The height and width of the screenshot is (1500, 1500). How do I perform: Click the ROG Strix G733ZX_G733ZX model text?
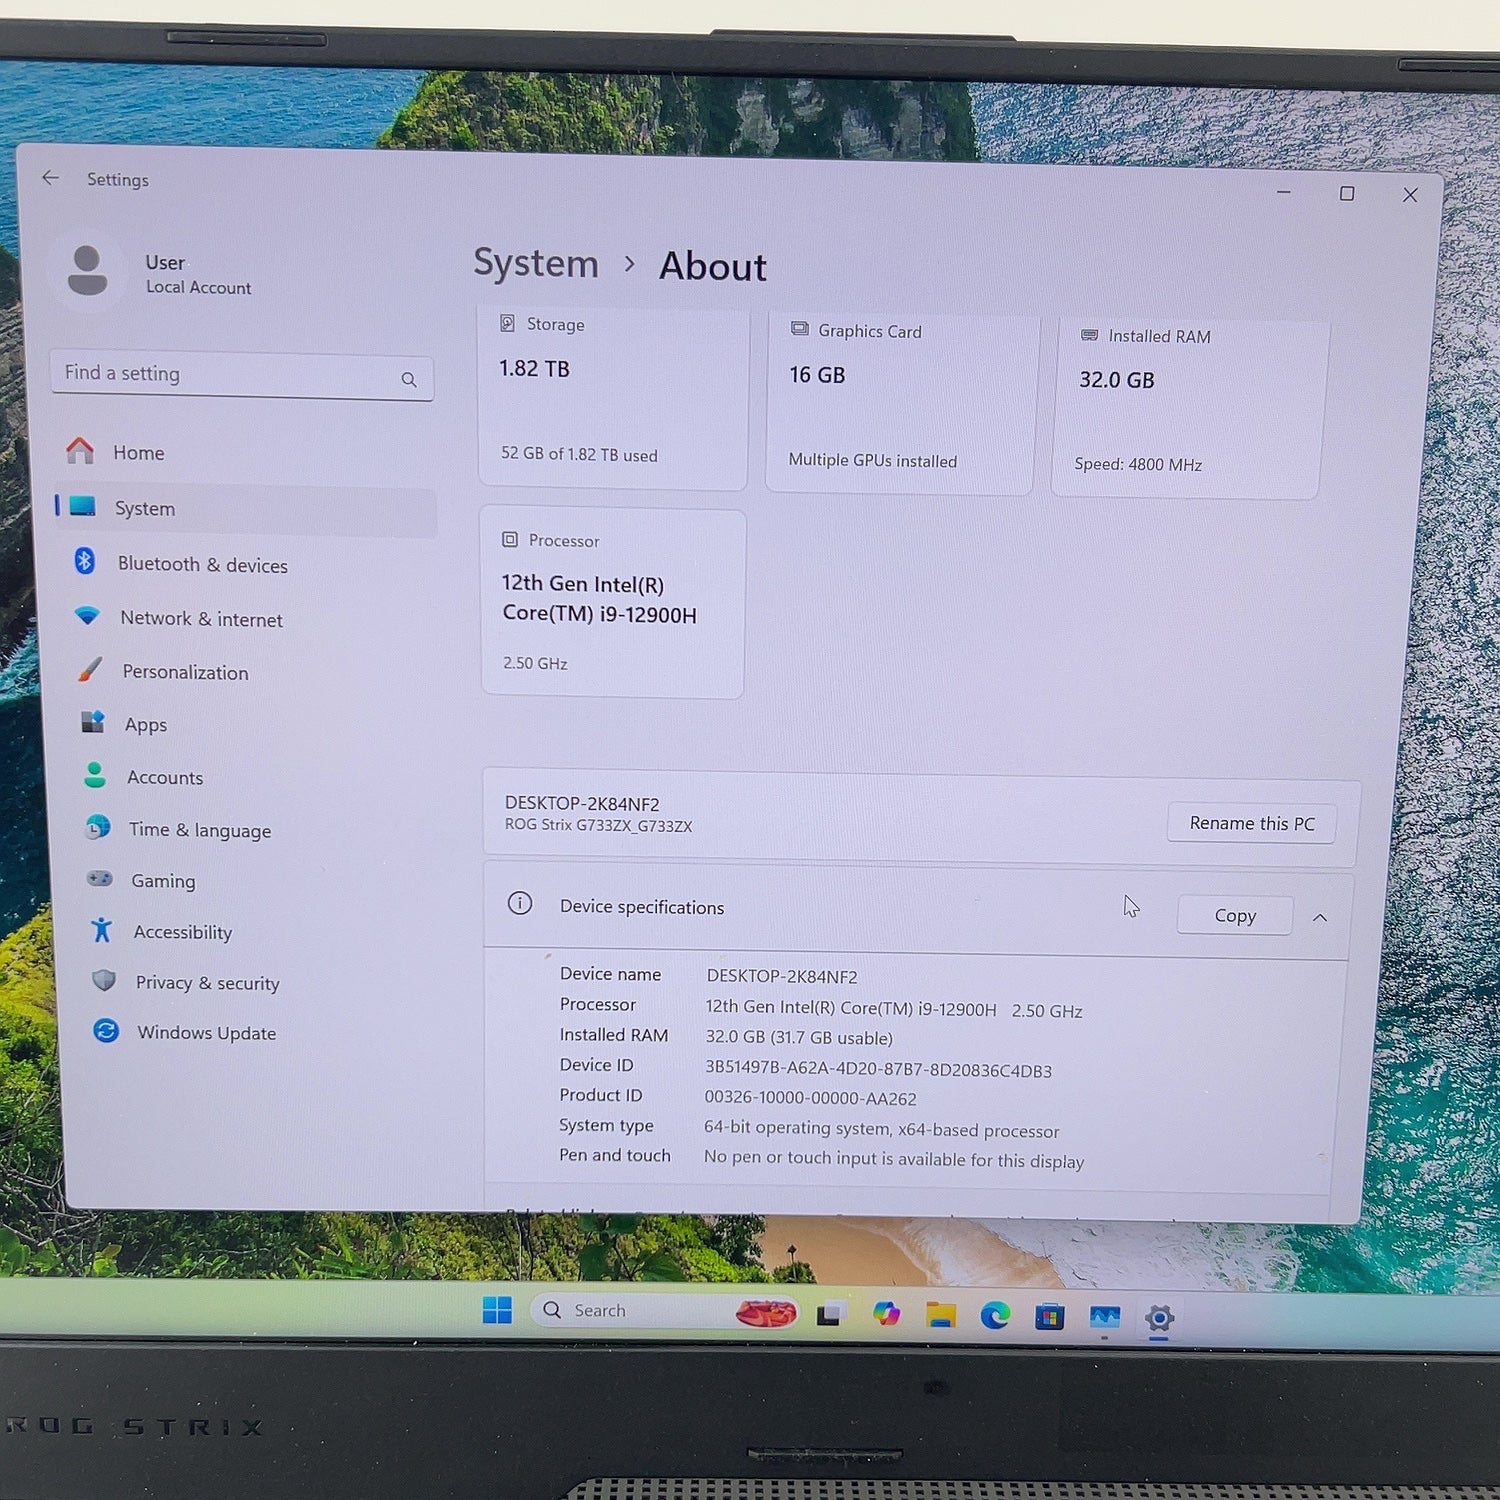(x=598, y=825)
